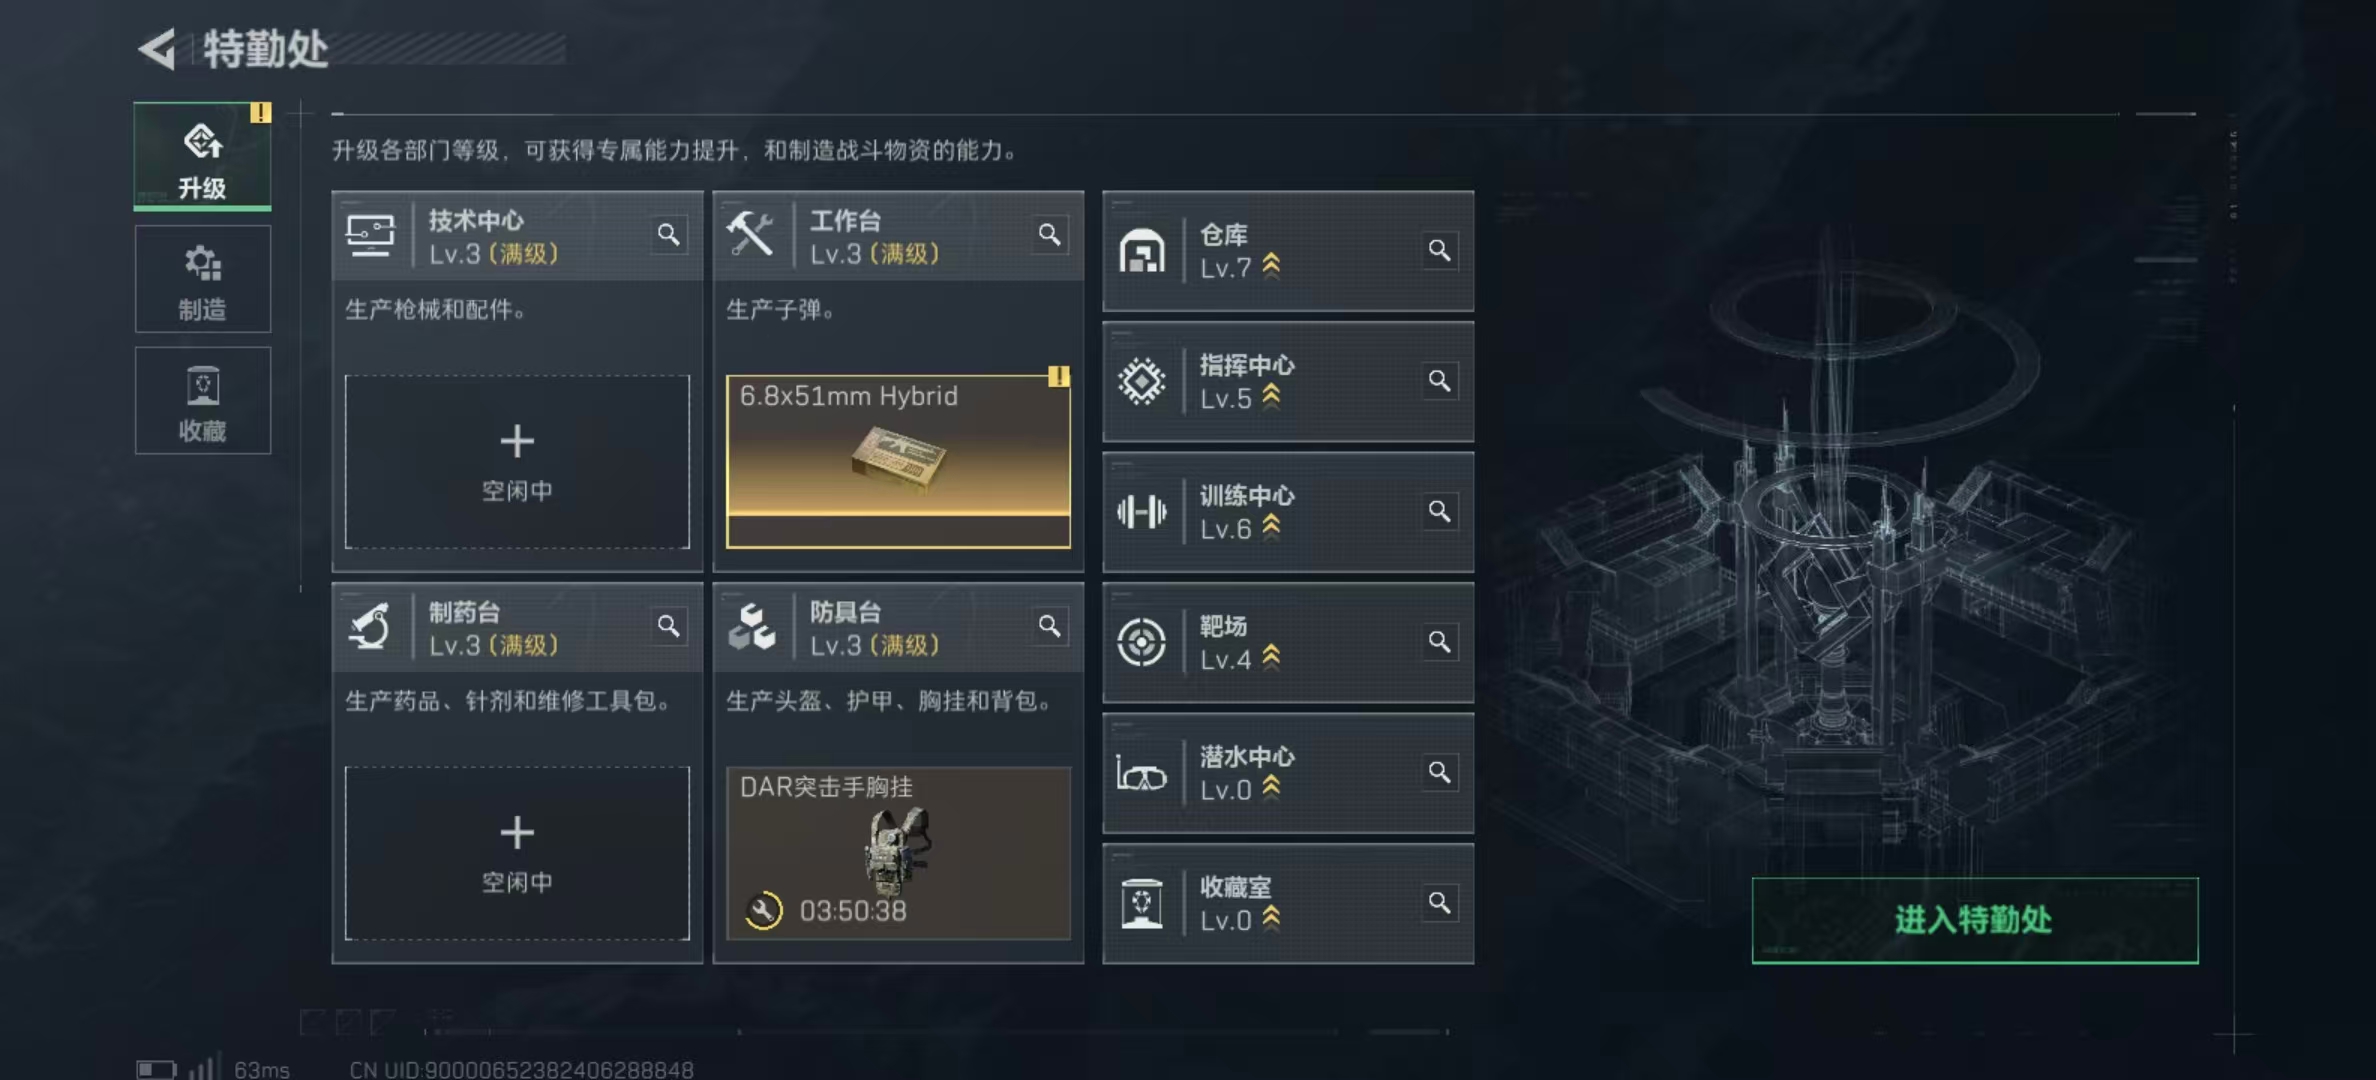Switch to the 制造 tab
Screen dimensions: 2376x1080
click(x=203, y=279)
